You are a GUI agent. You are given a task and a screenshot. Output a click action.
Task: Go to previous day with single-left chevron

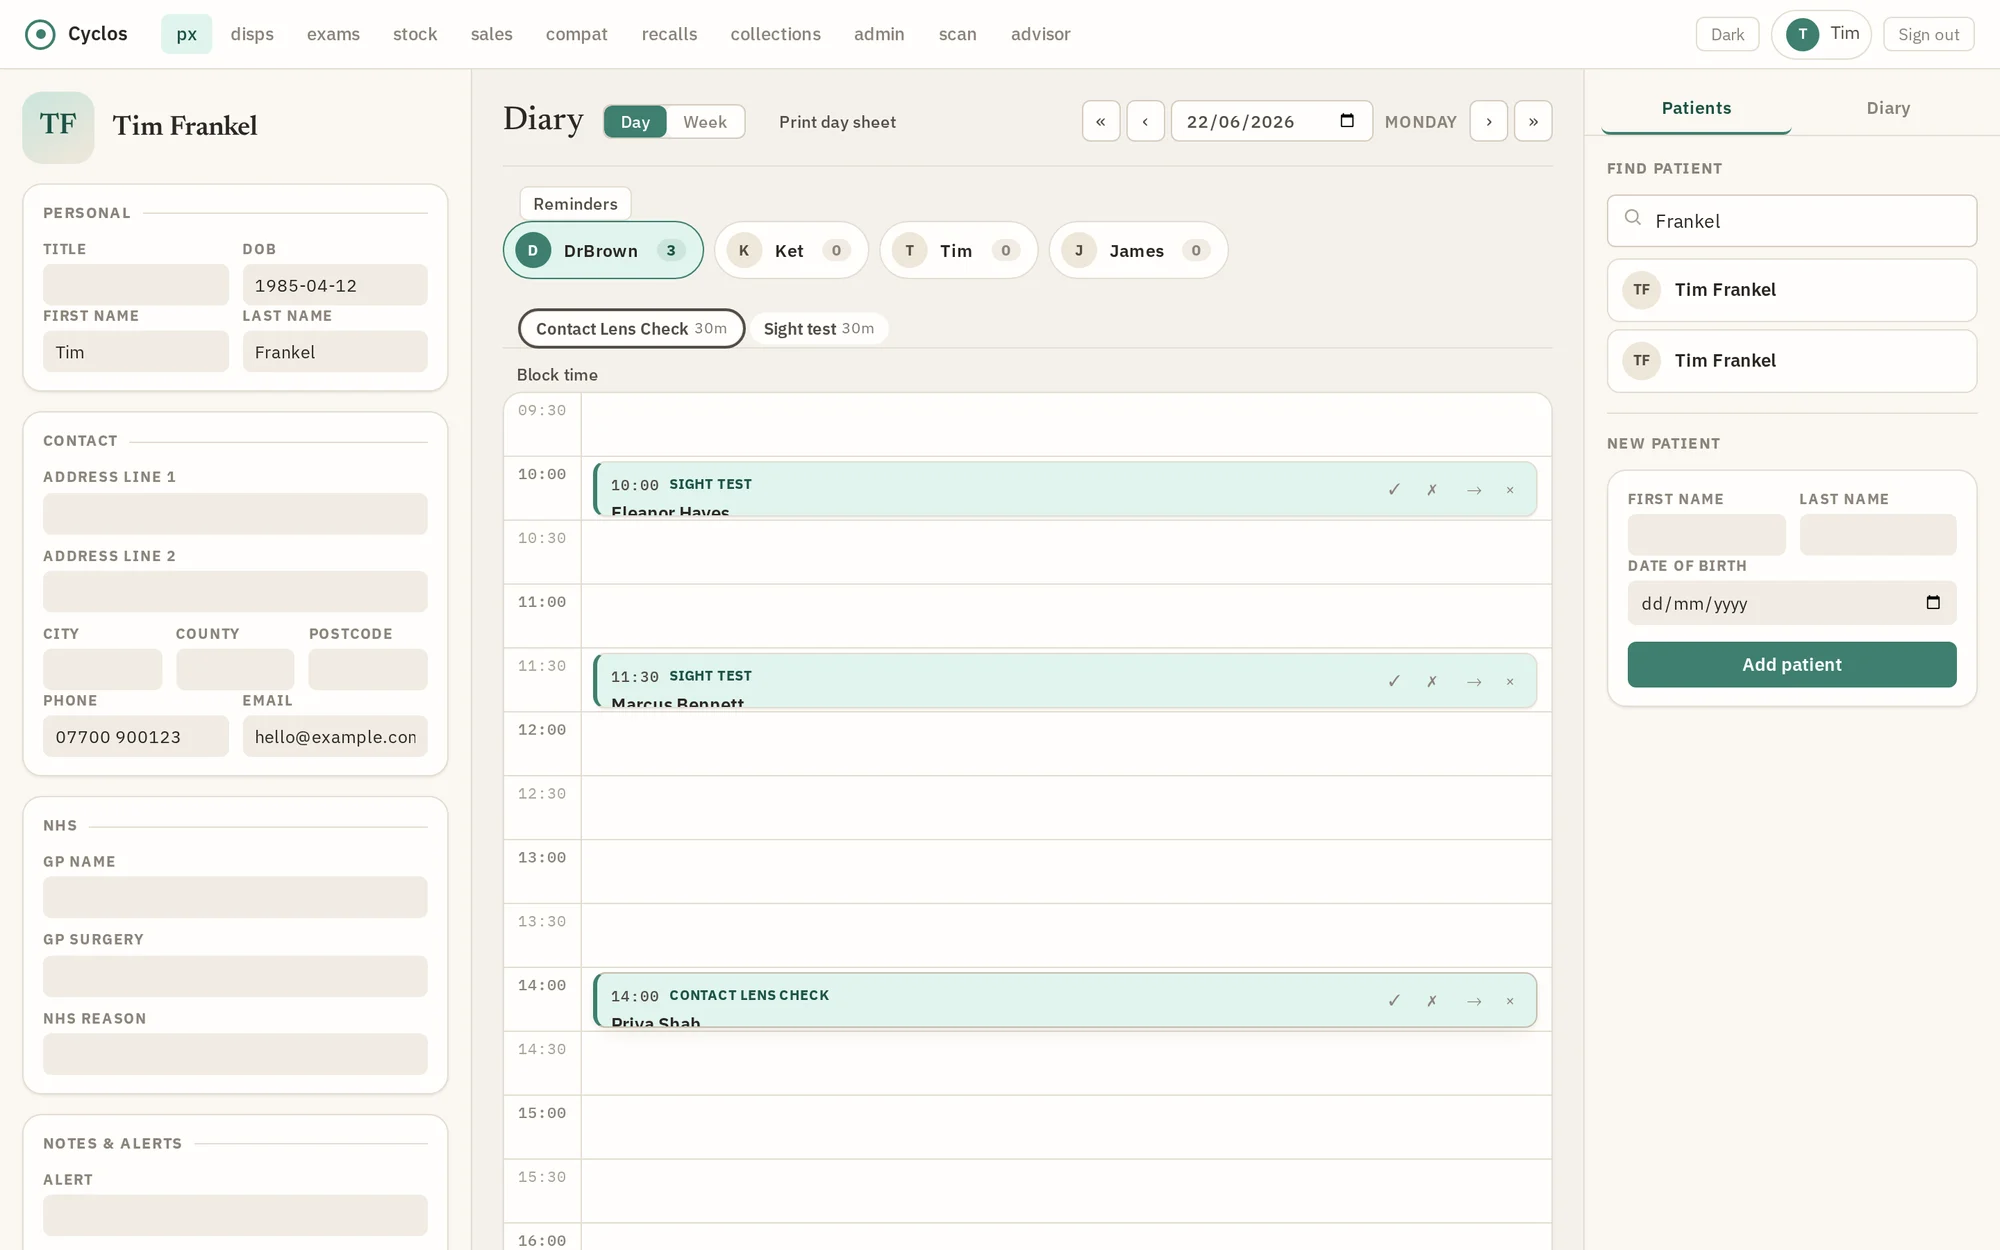(1145, 121)
